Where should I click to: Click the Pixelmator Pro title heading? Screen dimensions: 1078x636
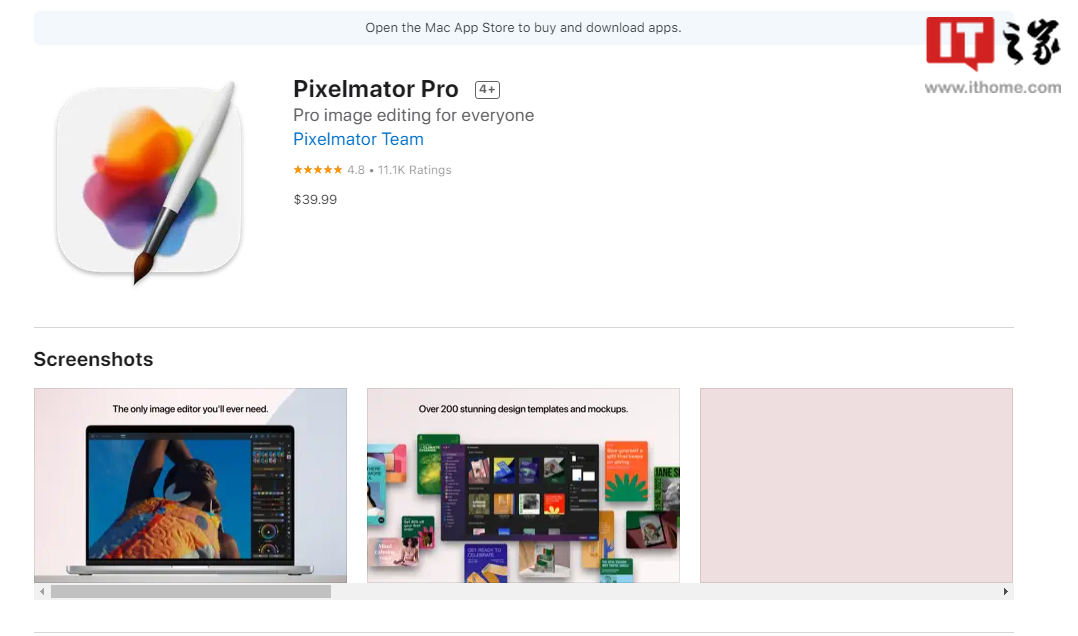(375, 89)
